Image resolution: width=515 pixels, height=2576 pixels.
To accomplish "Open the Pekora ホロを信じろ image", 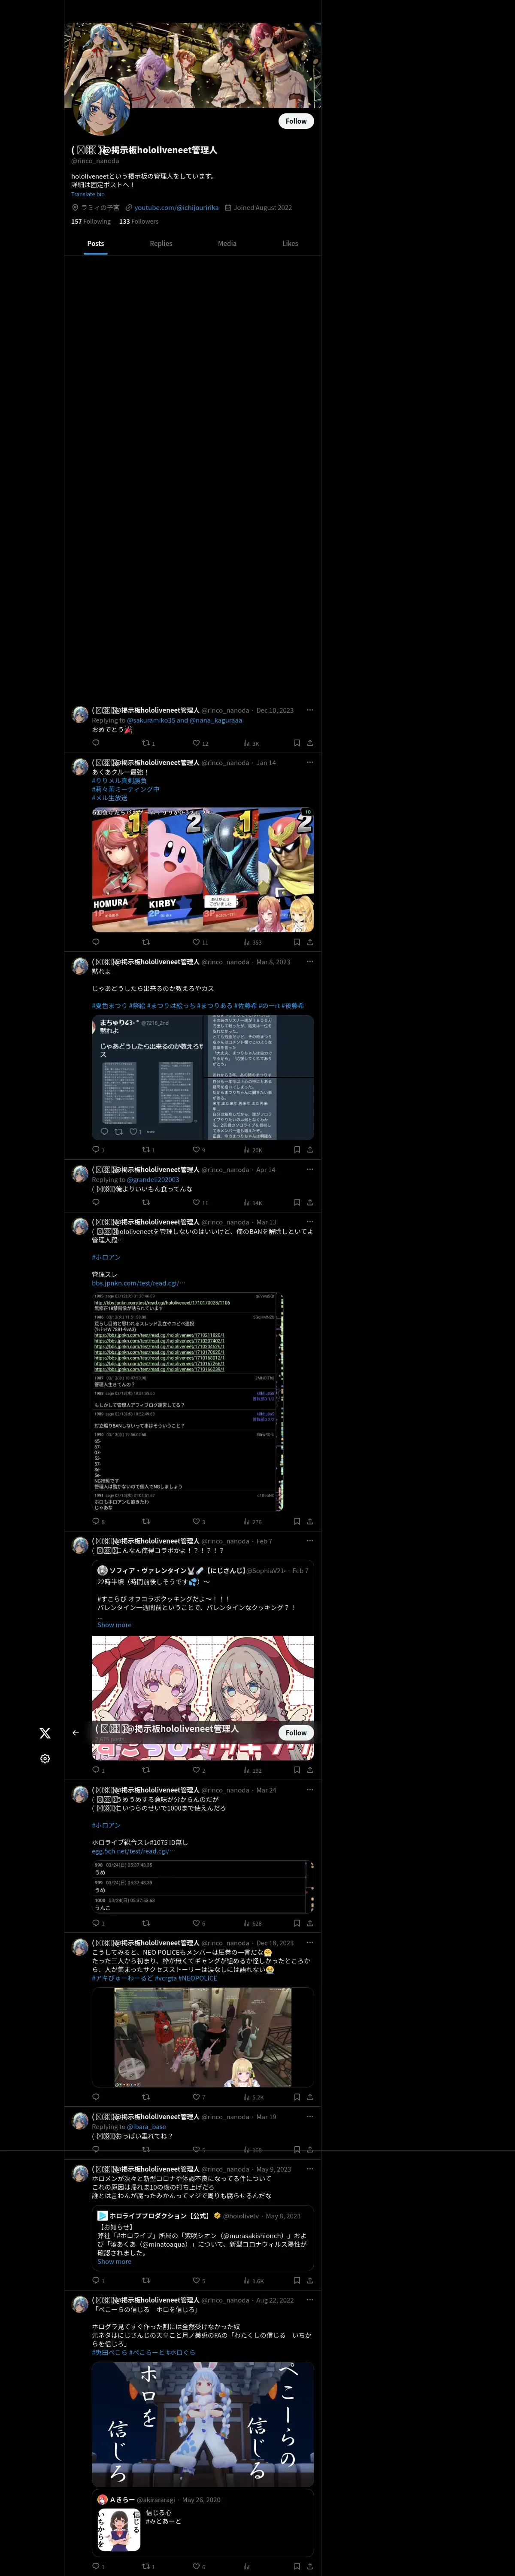I will coord(203,2425).
